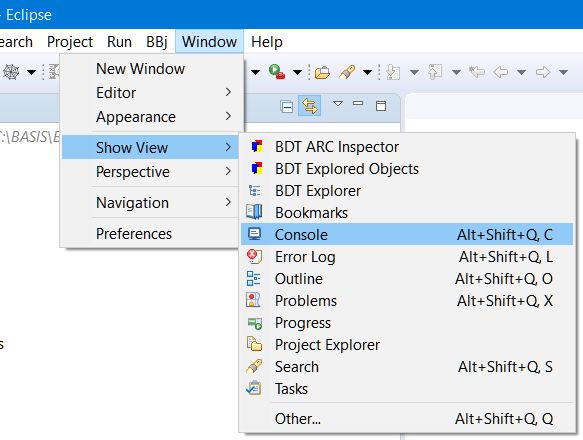Click the run with toolbox toolbar icon
Image resolution: width=583 pixels, height=440 pixels.
point(277,71)
